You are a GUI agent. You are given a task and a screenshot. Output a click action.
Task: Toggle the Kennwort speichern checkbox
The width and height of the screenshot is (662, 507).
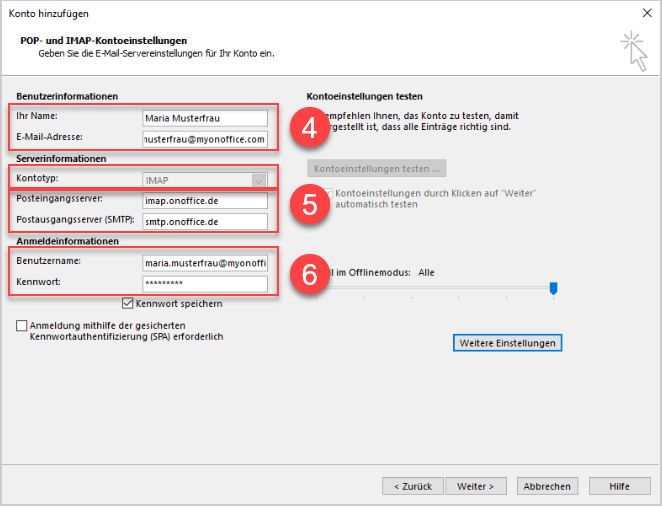[x=127, y=303]
